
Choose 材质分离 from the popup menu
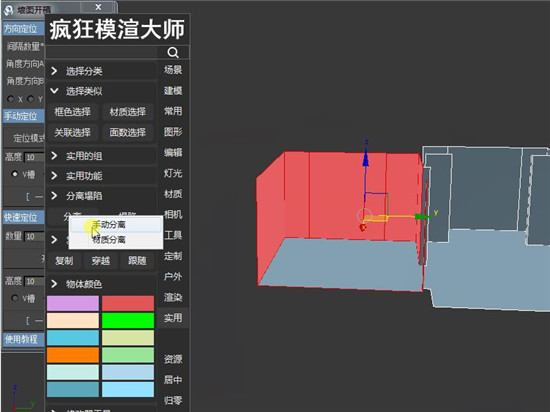pos(116,240)
